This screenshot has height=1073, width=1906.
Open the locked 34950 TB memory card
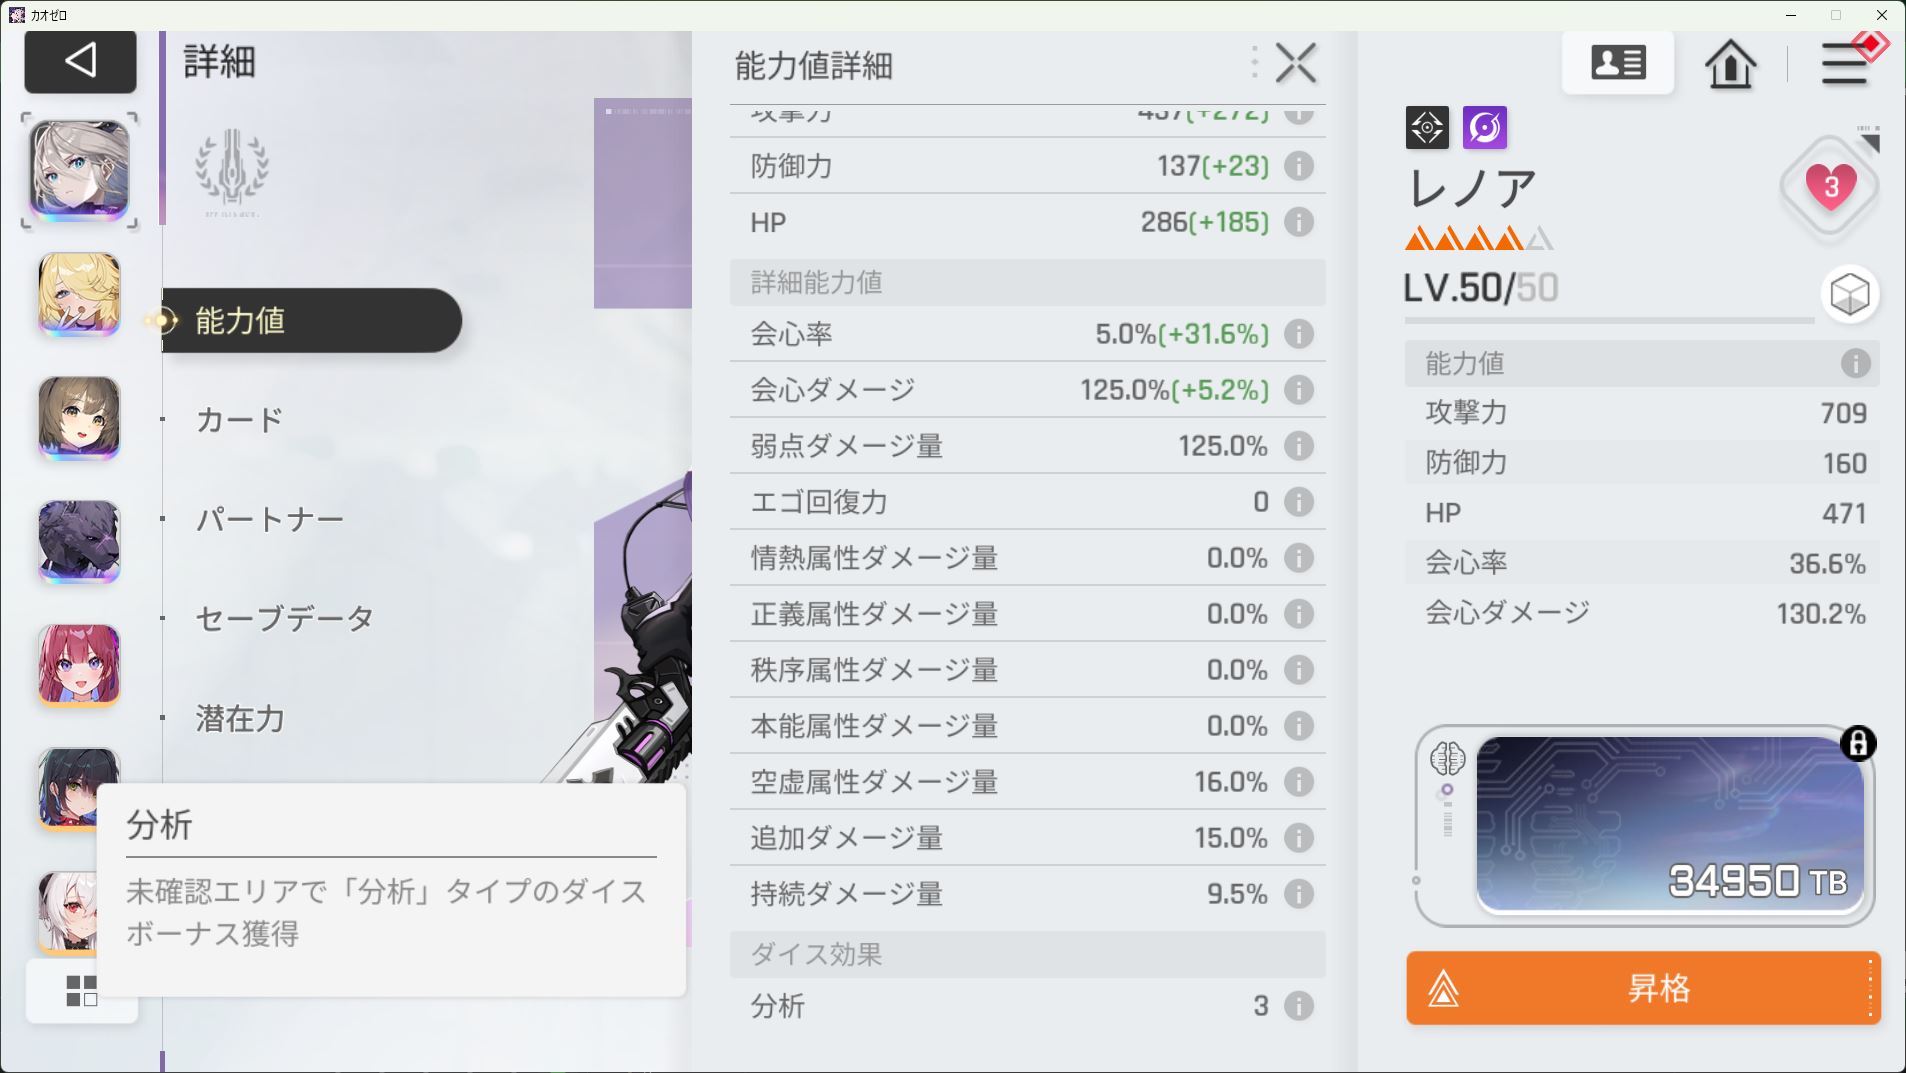(x=1670, y=825)
